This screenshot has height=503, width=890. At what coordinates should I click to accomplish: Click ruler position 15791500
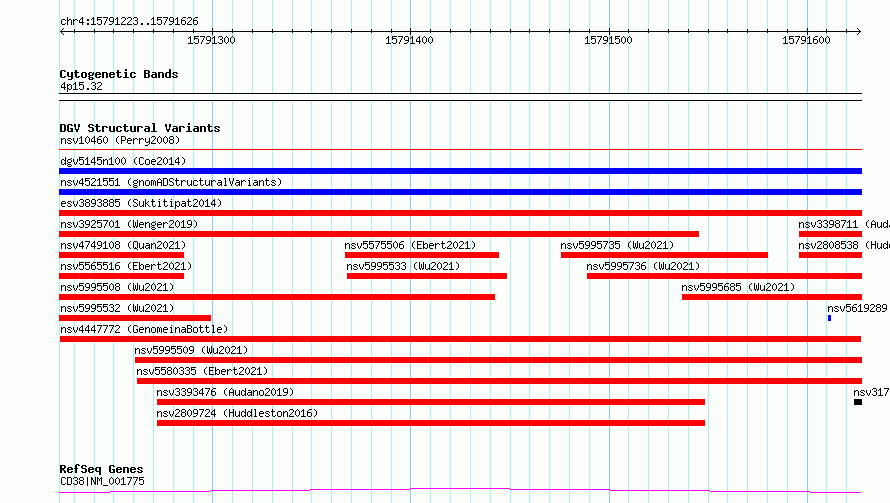point(608,40)
